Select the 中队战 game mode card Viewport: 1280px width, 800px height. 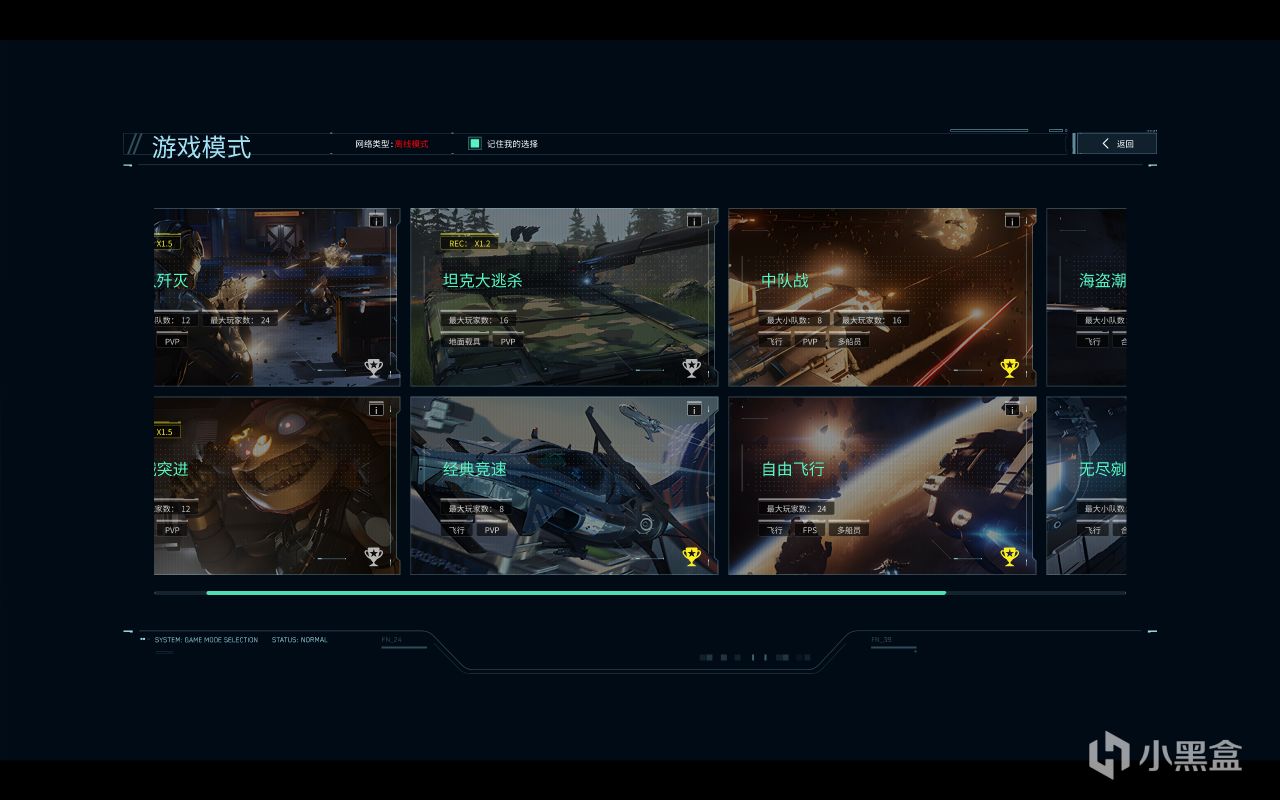[882, 297]
